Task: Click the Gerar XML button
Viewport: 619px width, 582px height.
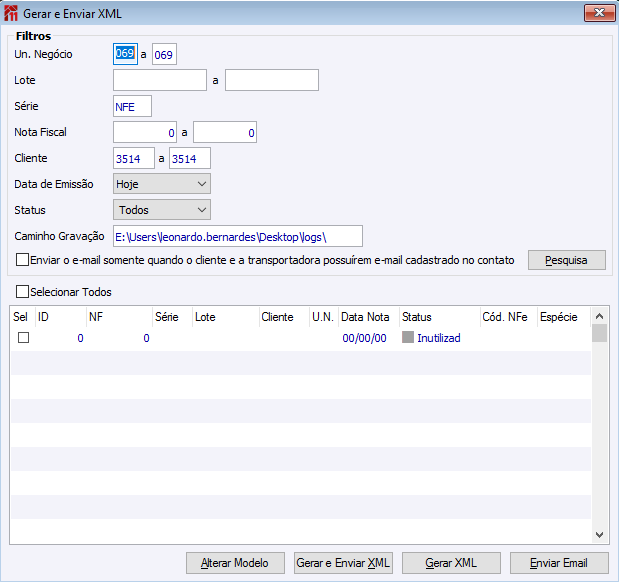Action: [451, 563]
